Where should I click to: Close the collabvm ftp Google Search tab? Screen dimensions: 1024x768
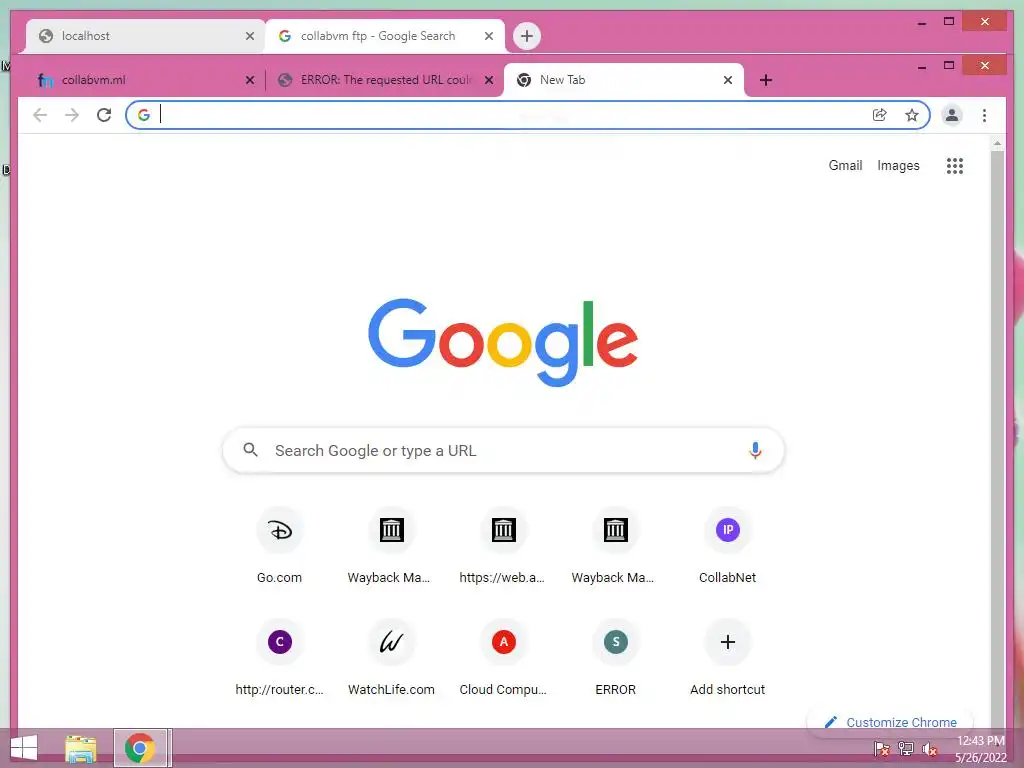point(488,37)
